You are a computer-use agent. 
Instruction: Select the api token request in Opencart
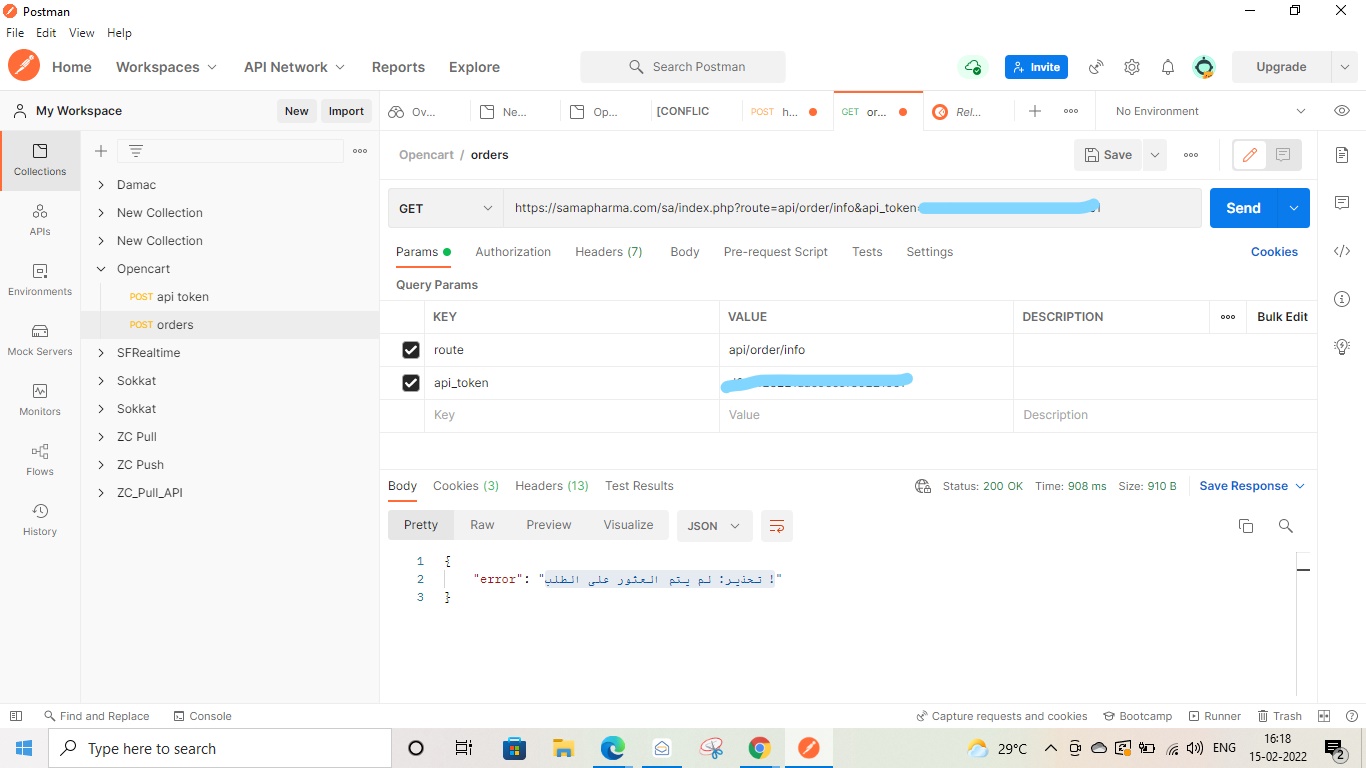[183, 297]
